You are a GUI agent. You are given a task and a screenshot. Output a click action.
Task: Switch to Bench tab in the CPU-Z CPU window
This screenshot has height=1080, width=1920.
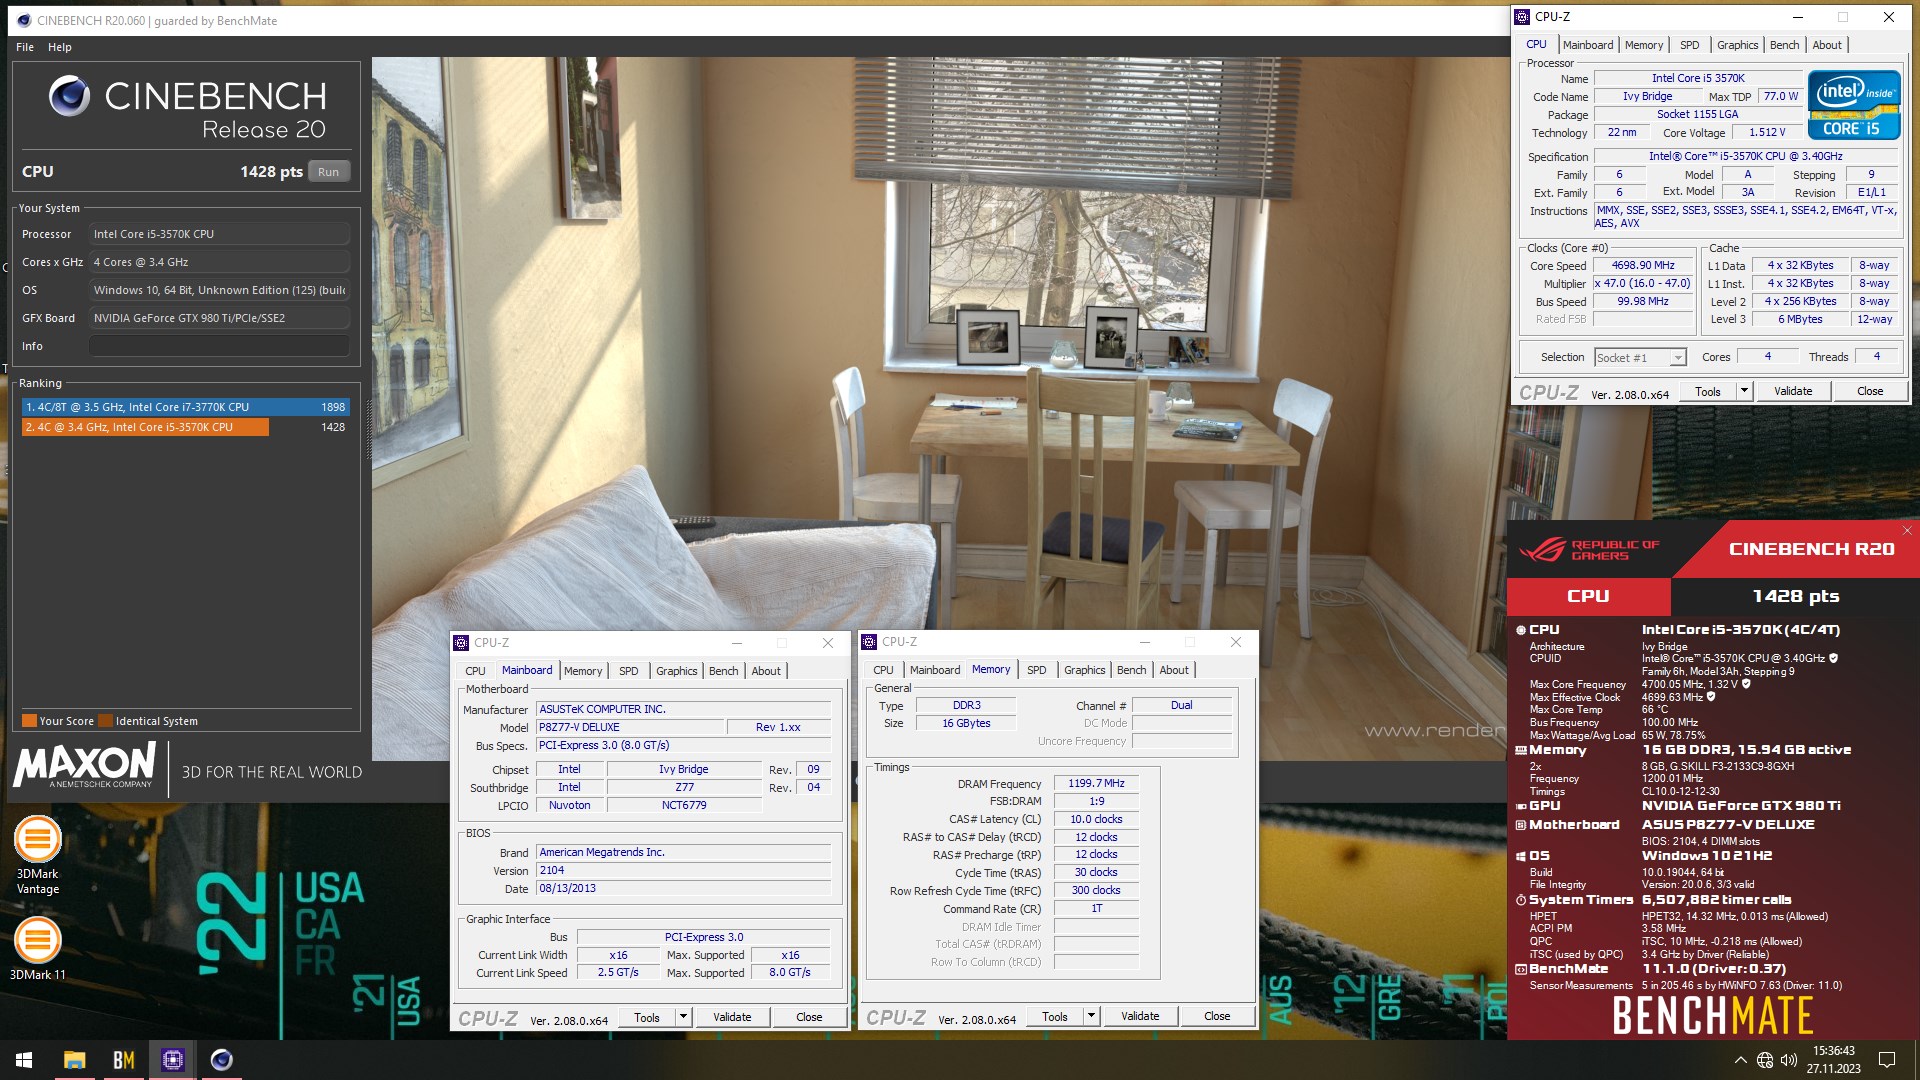[1784, 45]
